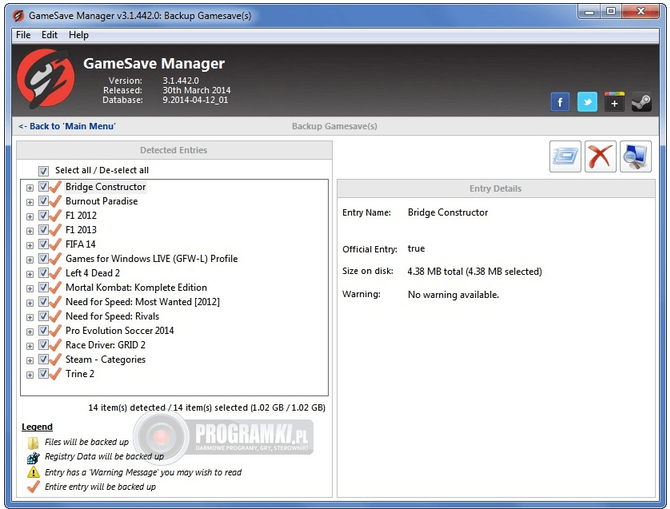Screen dimensions: 670x509
Task: Select the Burnout Paradise entry
Action: click(x=102, y=201)
